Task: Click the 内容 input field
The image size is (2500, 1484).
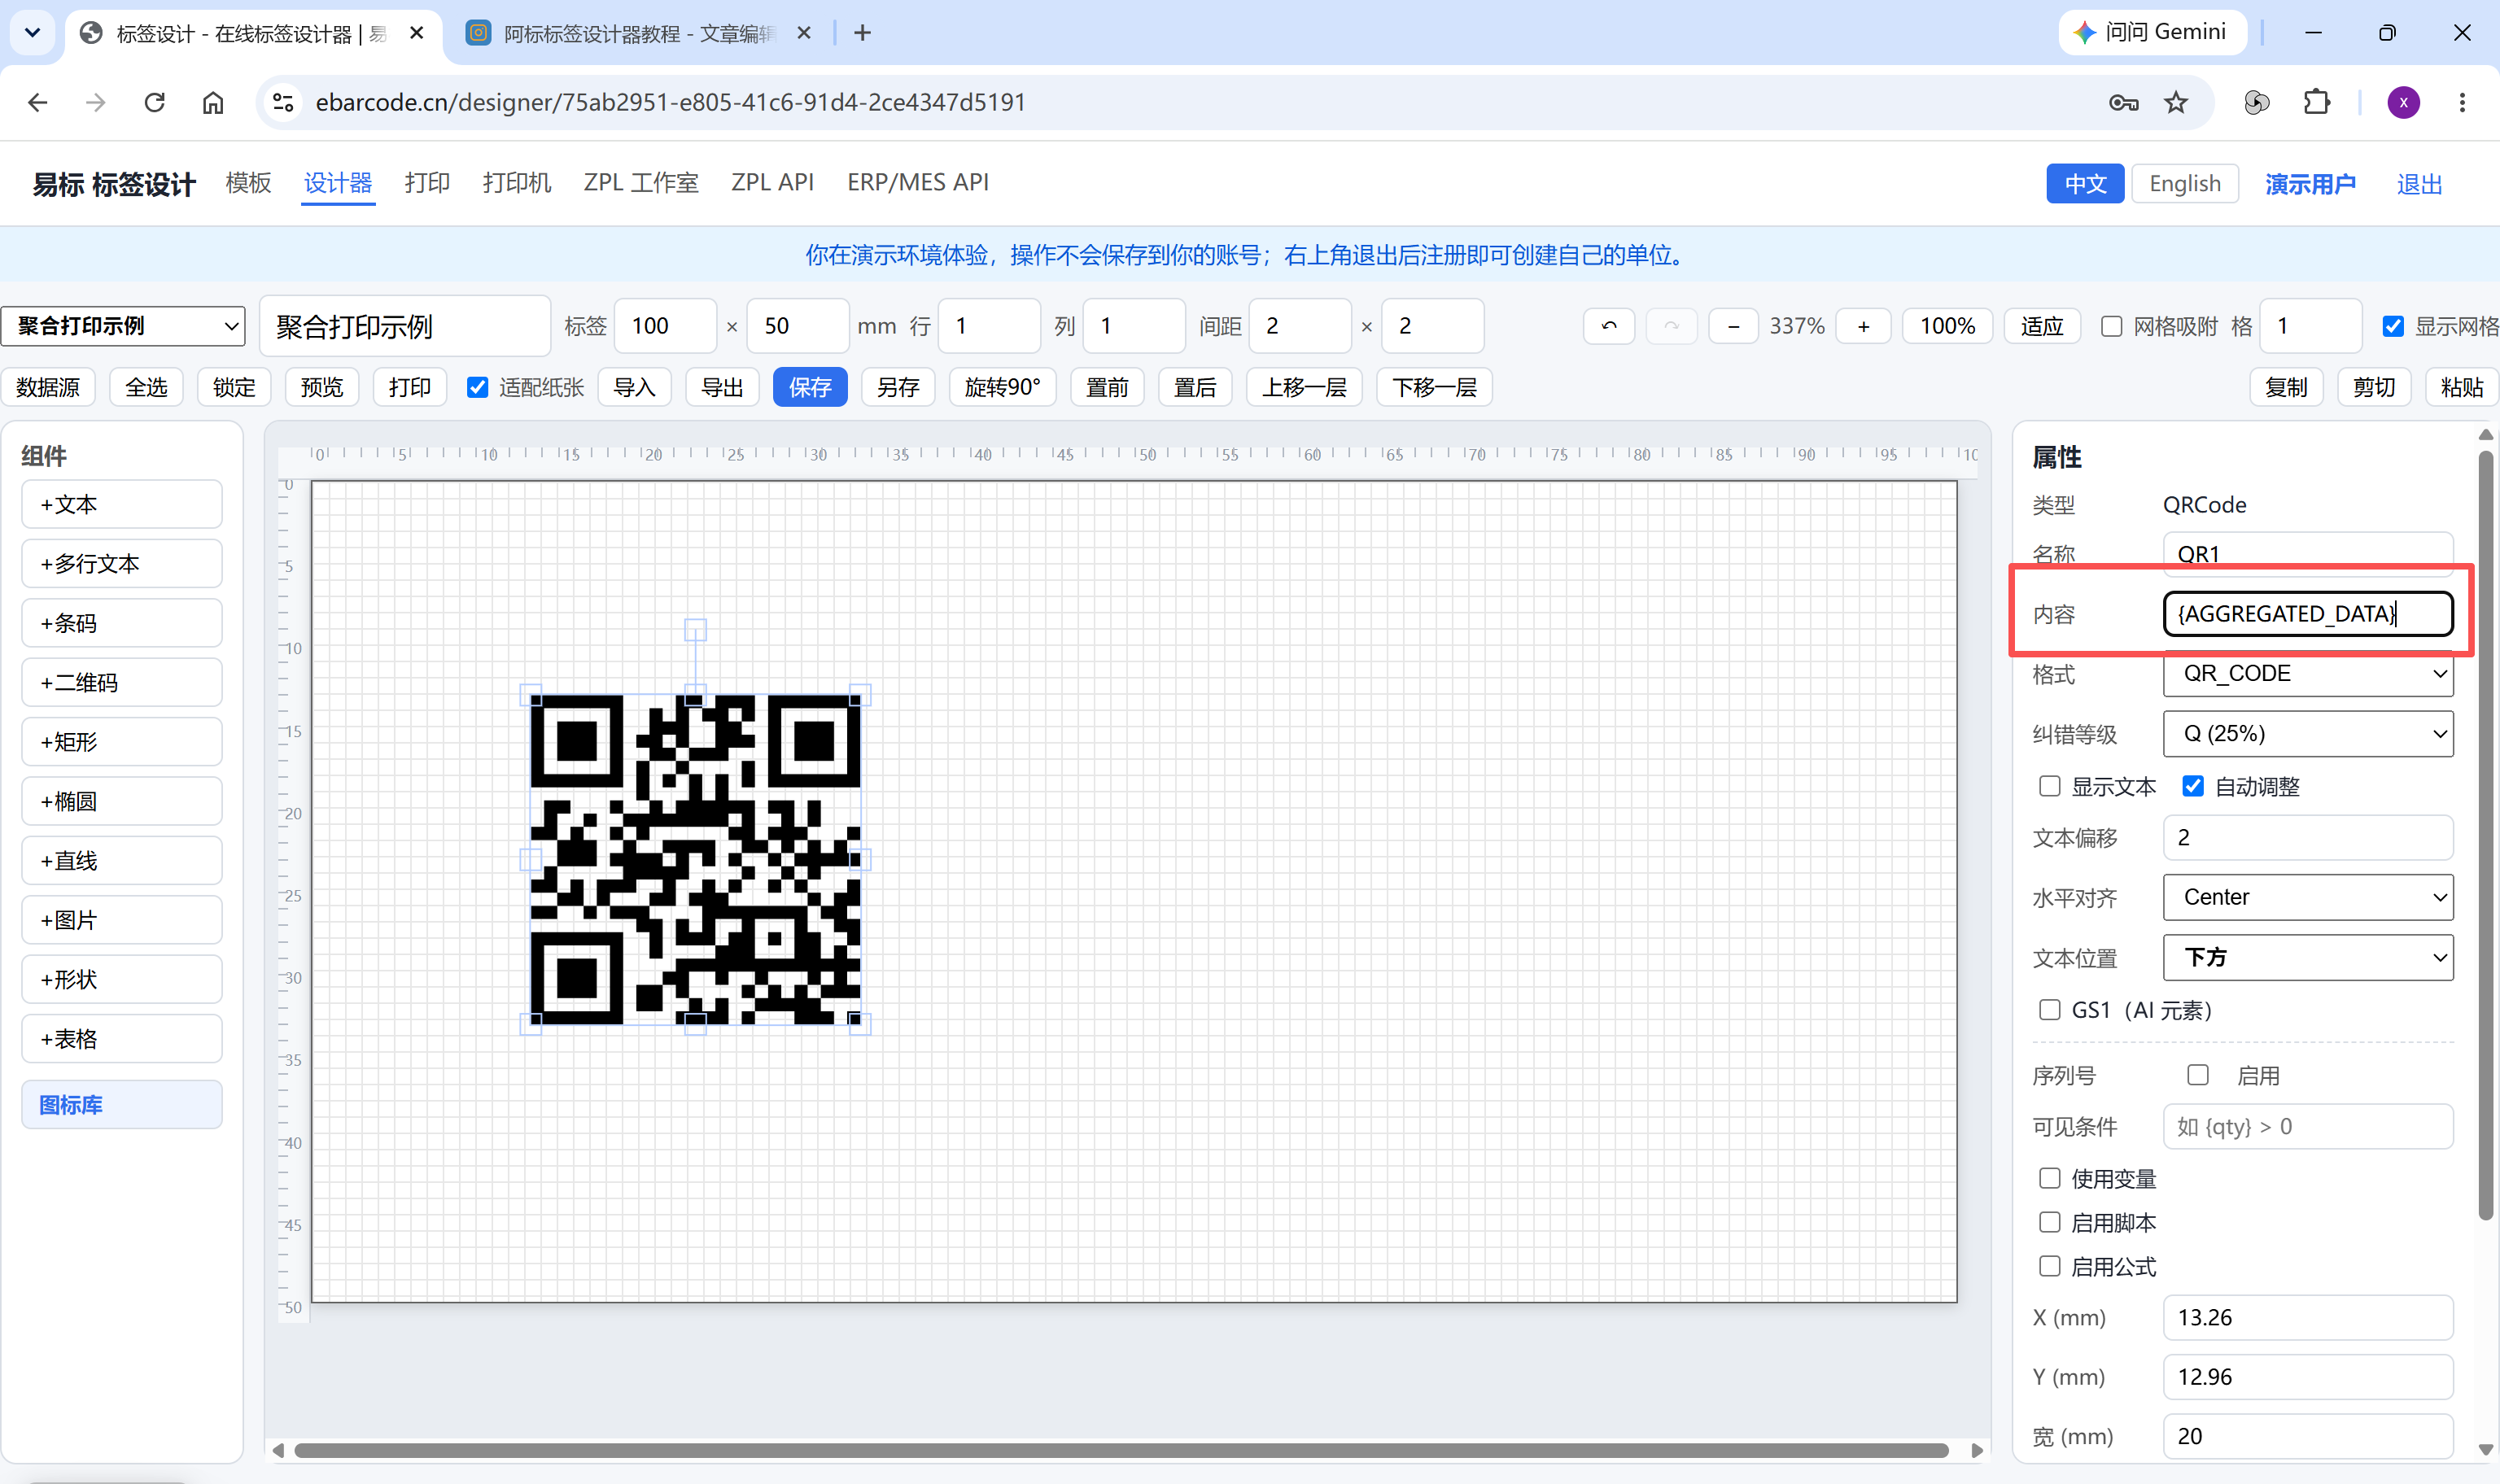Action: 2308,613
